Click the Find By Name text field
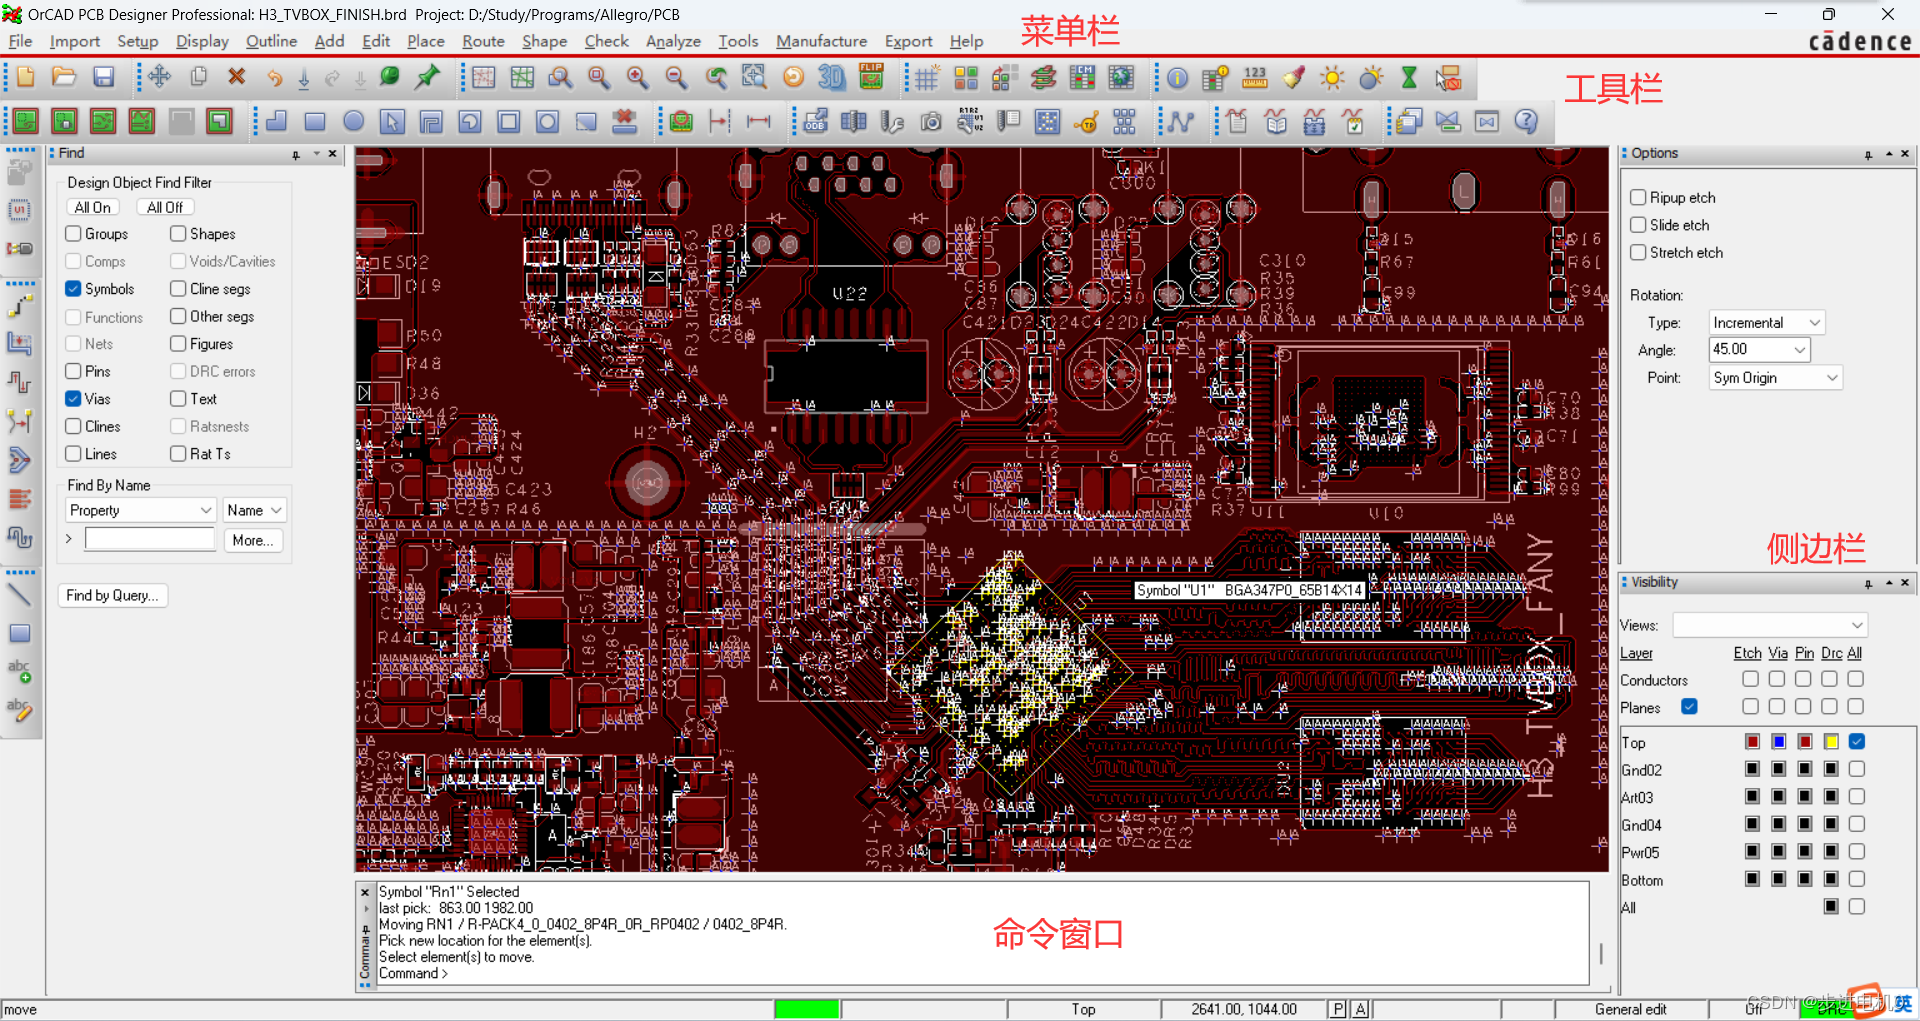Screen dimensions: 1920x1021 click(150, 540)
